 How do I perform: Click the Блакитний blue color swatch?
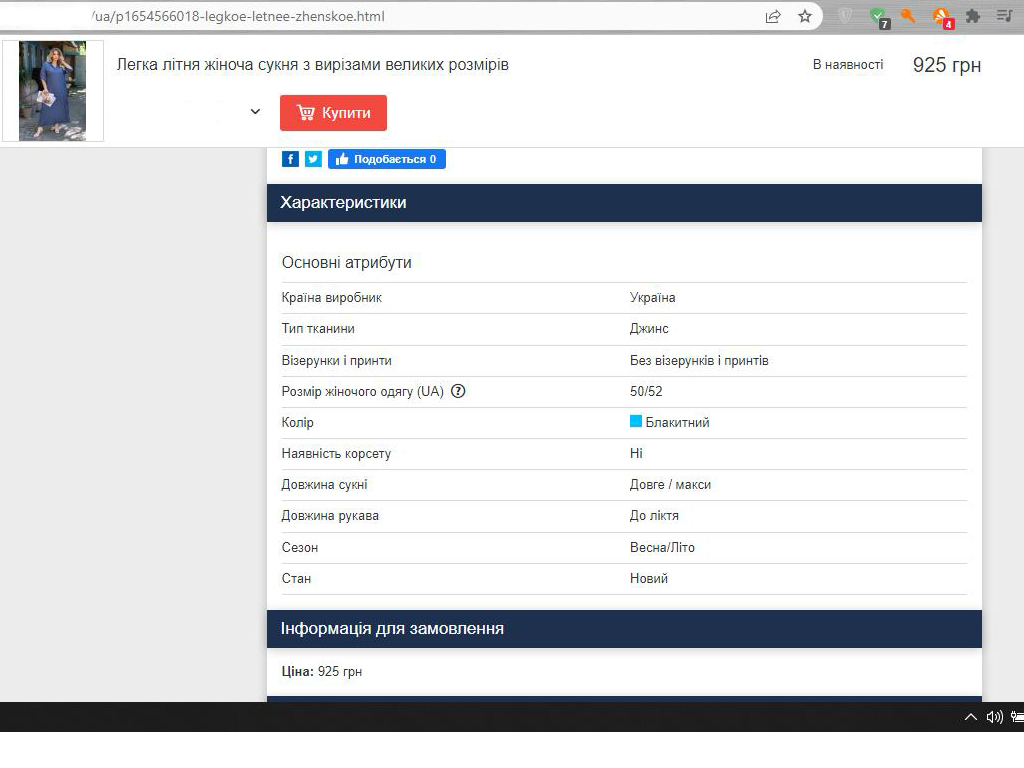tap(635, 421)
